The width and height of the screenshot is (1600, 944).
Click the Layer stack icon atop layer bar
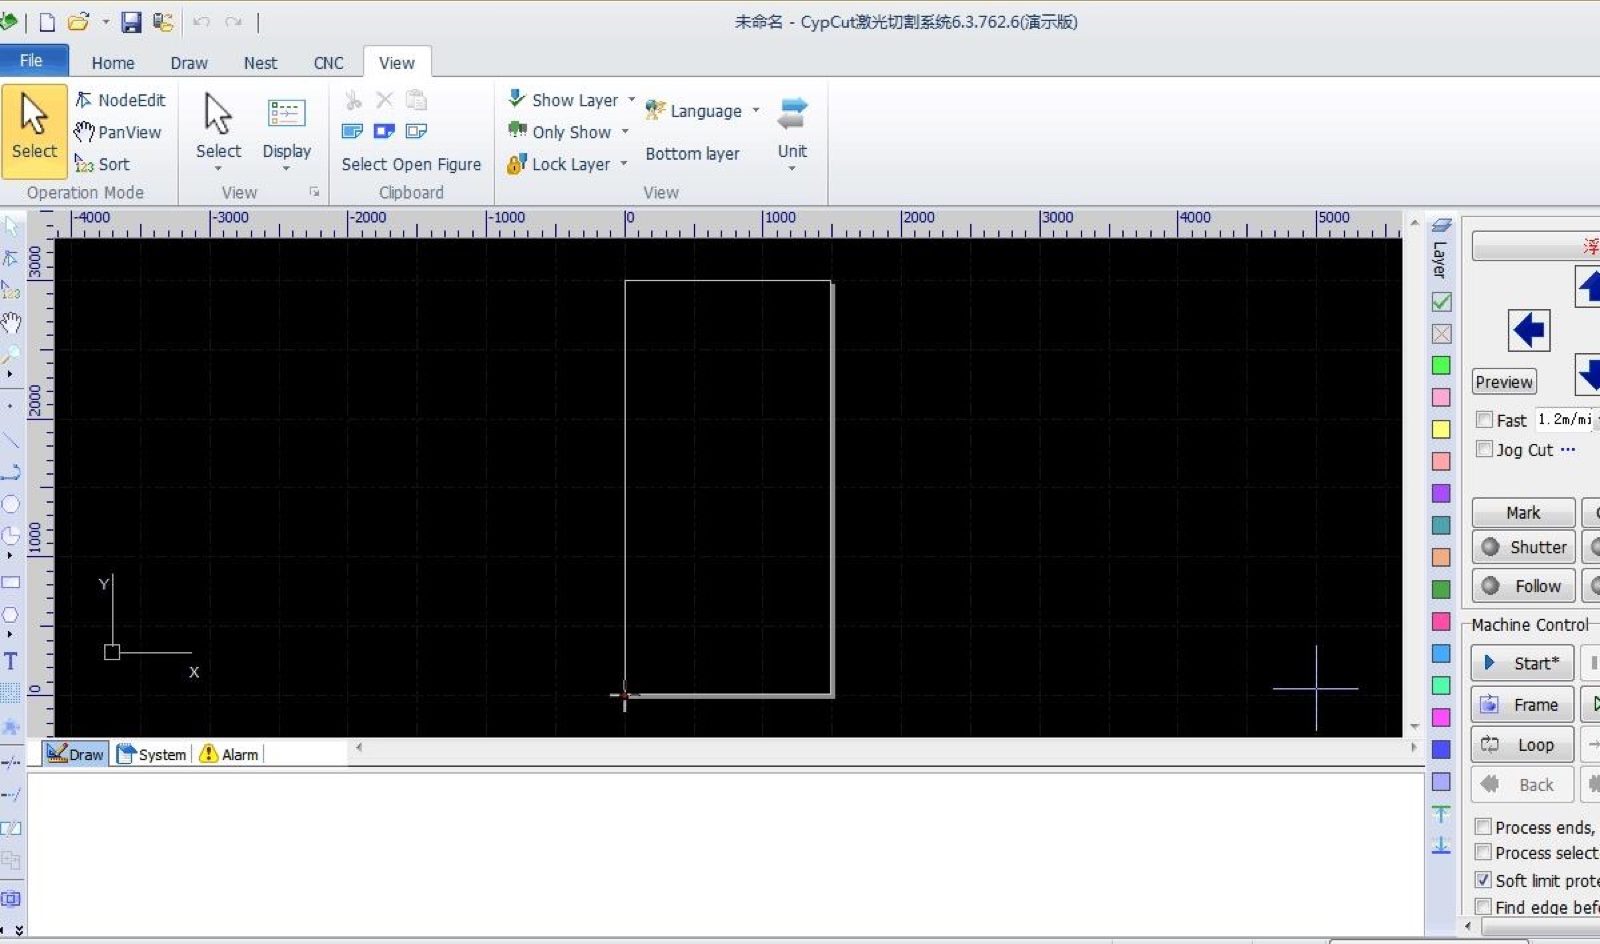pyautogui.click(x=1441, y=225)
